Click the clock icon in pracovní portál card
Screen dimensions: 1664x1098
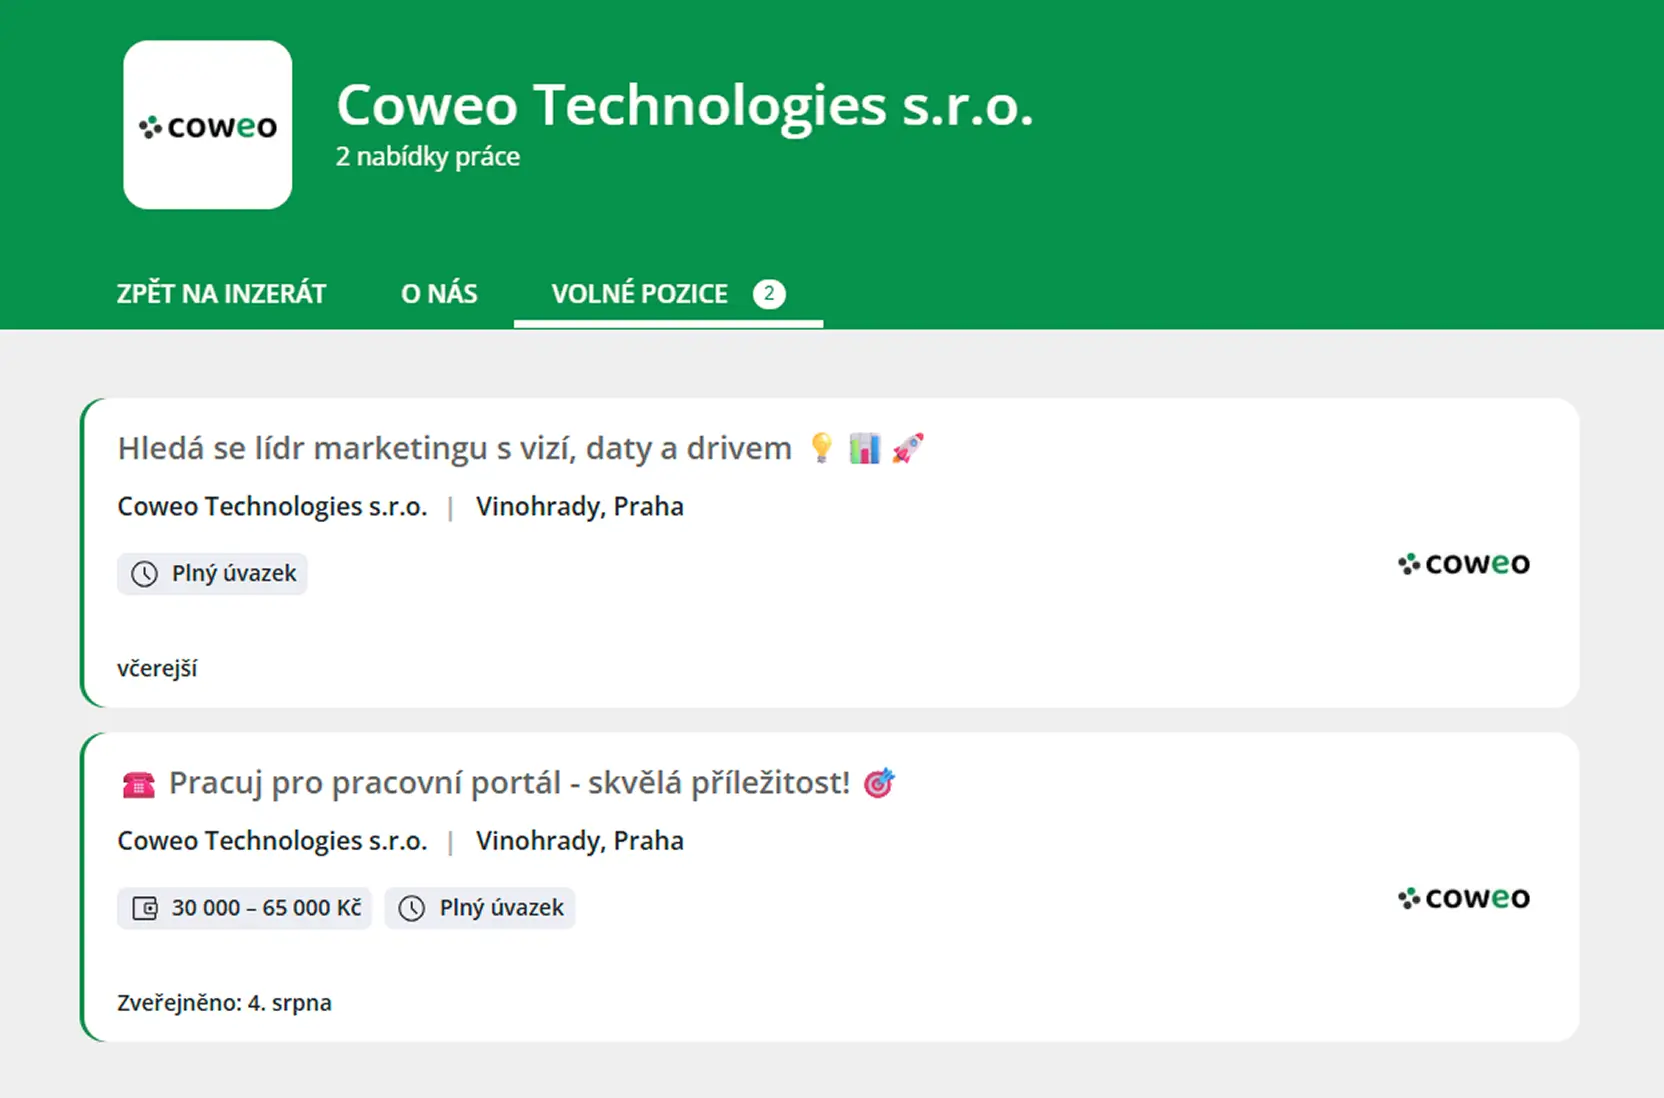(x=412, y=908)
